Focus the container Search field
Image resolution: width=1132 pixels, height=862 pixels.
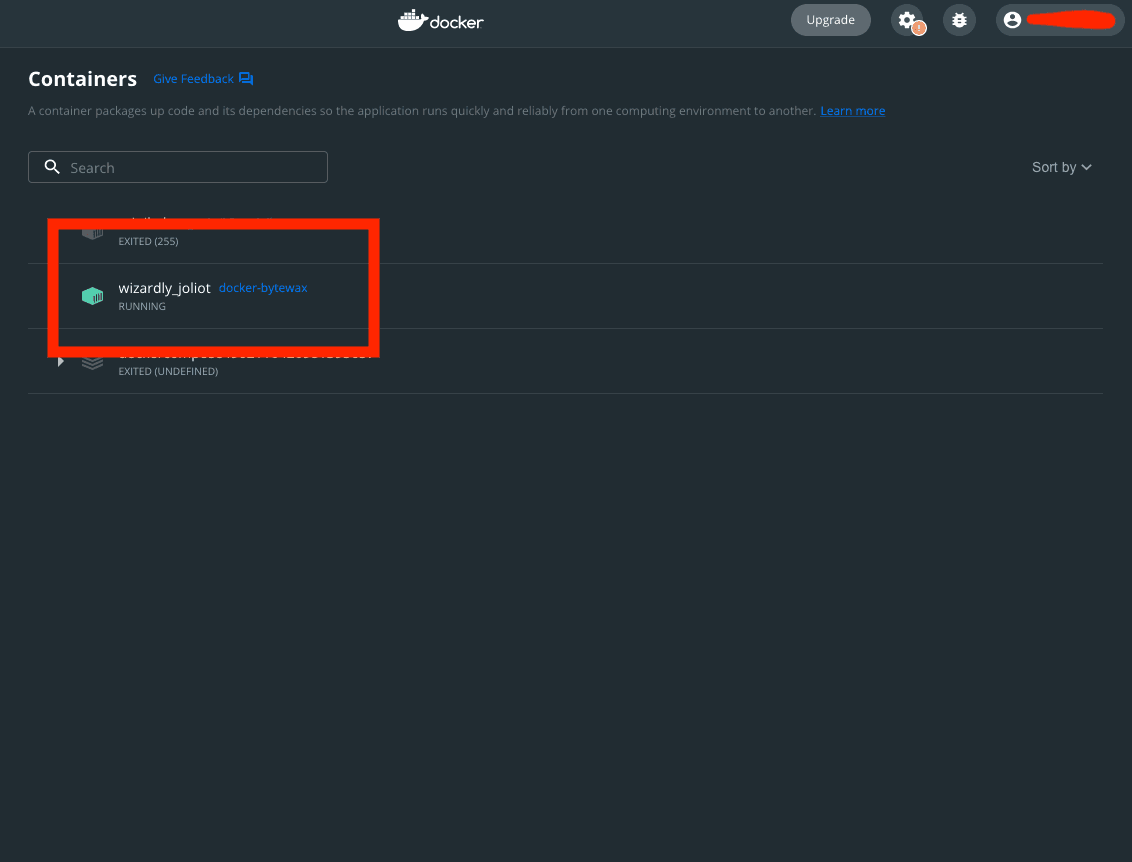click(190, 167)
